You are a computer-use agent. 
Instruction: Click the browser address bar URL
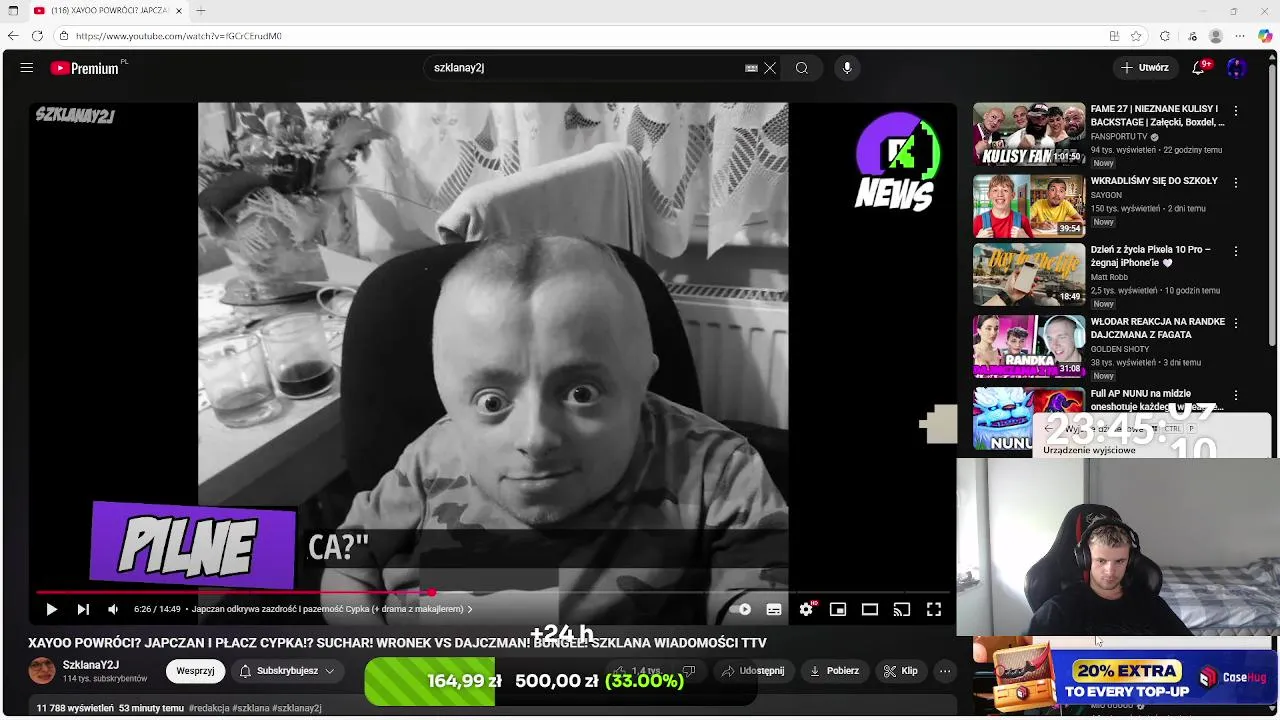coord(179,36)
